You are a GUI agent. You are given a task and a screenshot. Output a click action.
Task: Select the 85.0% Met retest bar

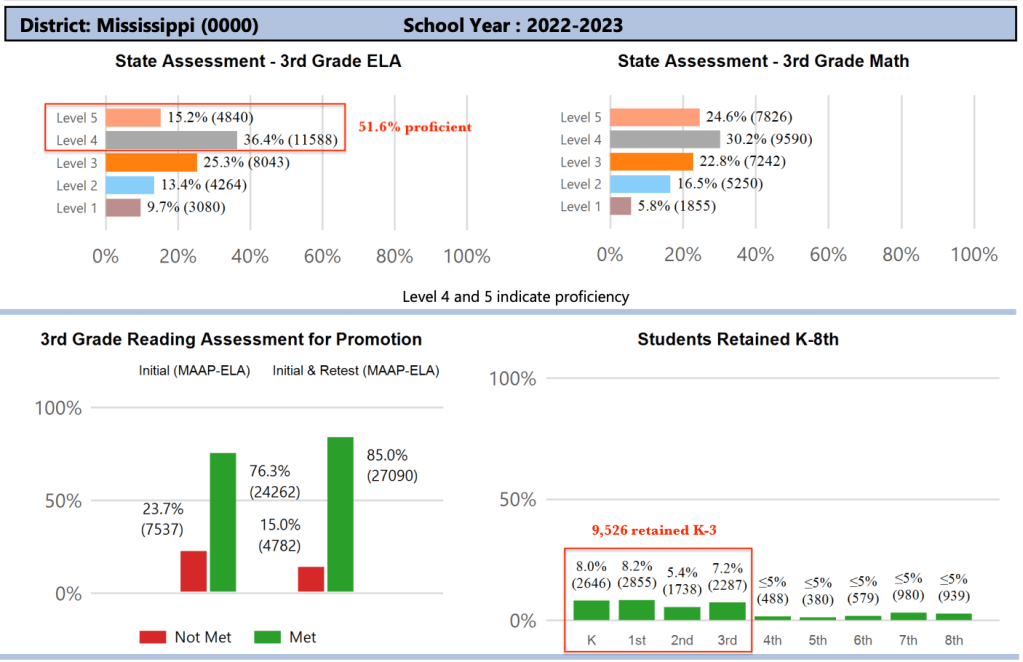[340, 514]
